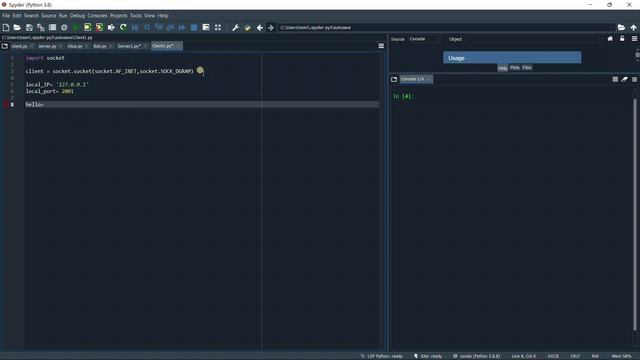
Task: Re-run last script icon
Action: point(123,27)
